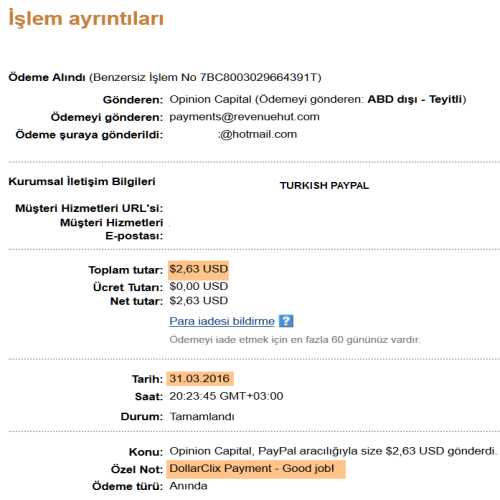This screenshot has height=500, width=500.
Task: Click the İşlem ayrıntıları heading
Action: pyautogui.click(x=86, y=19)
